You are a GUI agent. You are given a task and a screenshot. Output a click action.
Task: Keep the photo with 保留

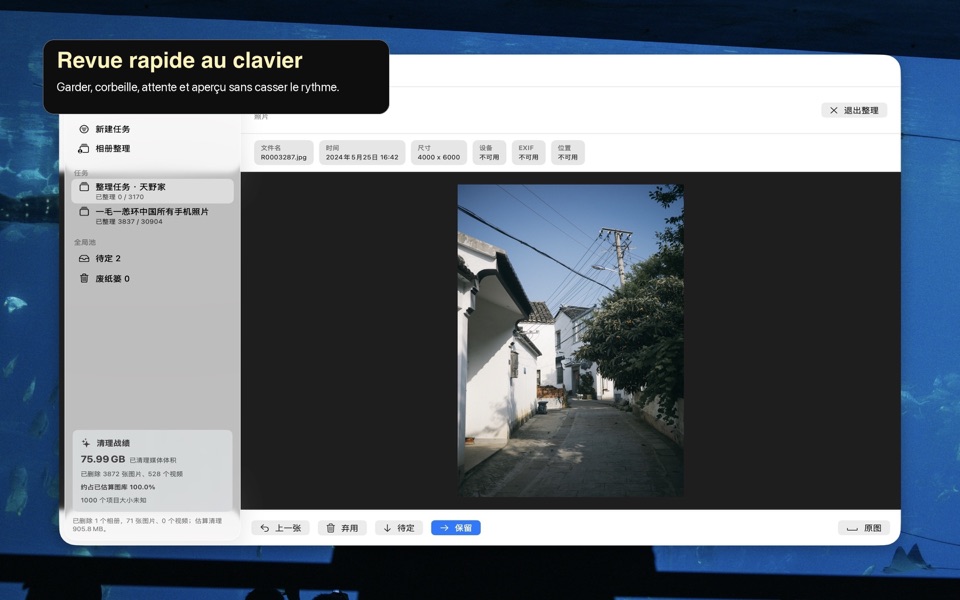pyautogui.click(x=456, y=528)
